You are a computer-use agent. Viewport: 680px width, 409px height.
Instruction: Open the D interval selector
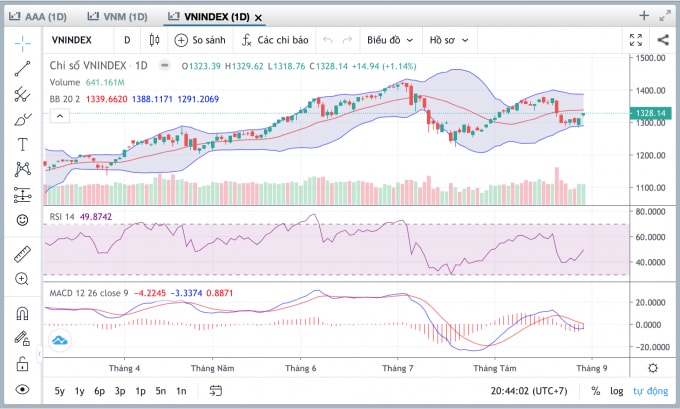point(127,40)
